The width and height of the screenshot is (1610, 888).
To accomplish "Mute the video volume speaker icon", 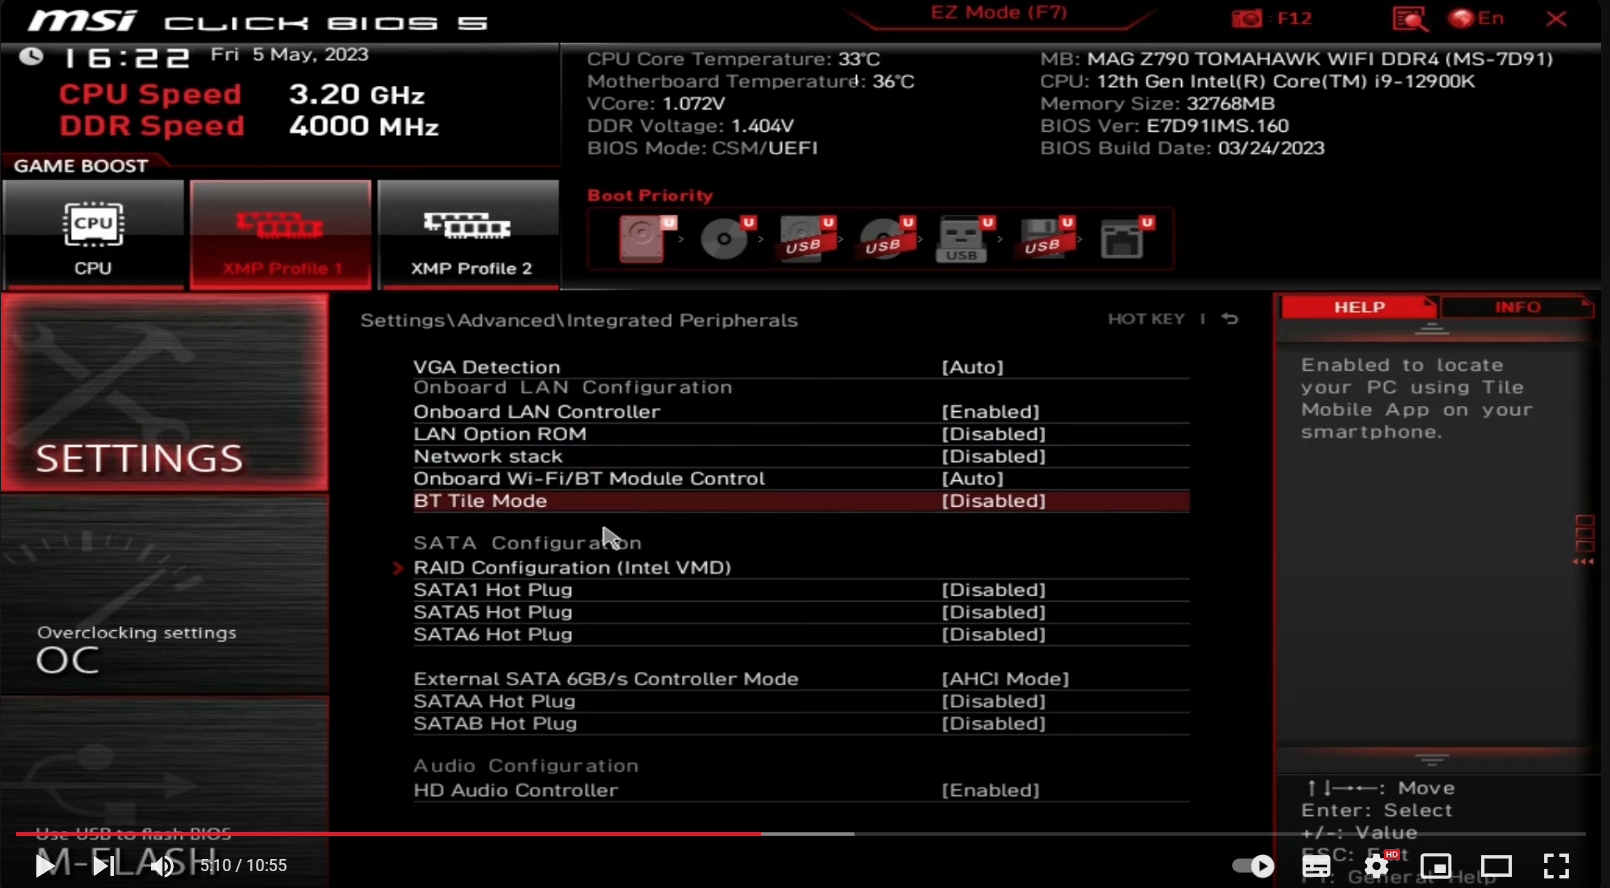I will [x=161, y=865].
